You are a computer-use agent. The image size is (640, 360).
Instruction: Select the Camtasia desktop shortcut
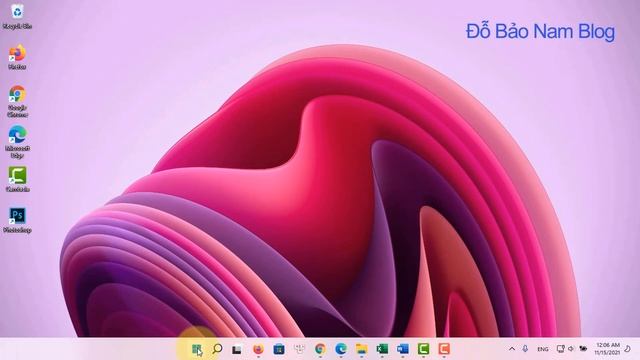click(x=17, y=179)
